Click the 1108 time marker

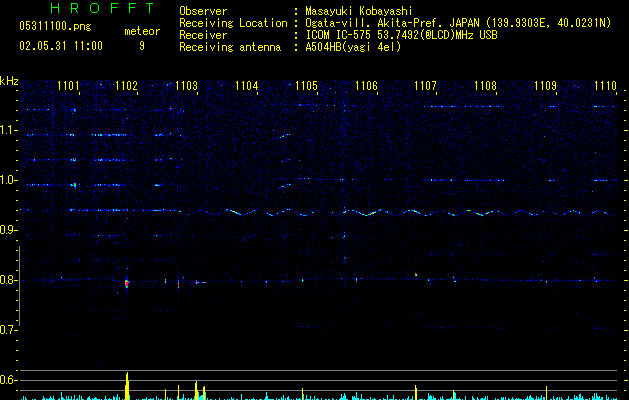(x=485, y=86)
